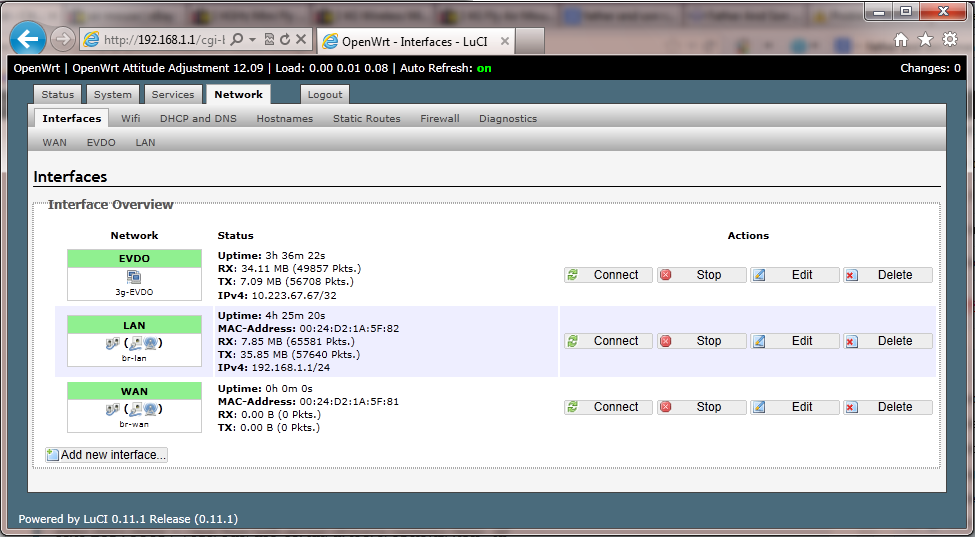Open the Static Routes sub-tab
This screenshot has width=975, height=537.
366,118
